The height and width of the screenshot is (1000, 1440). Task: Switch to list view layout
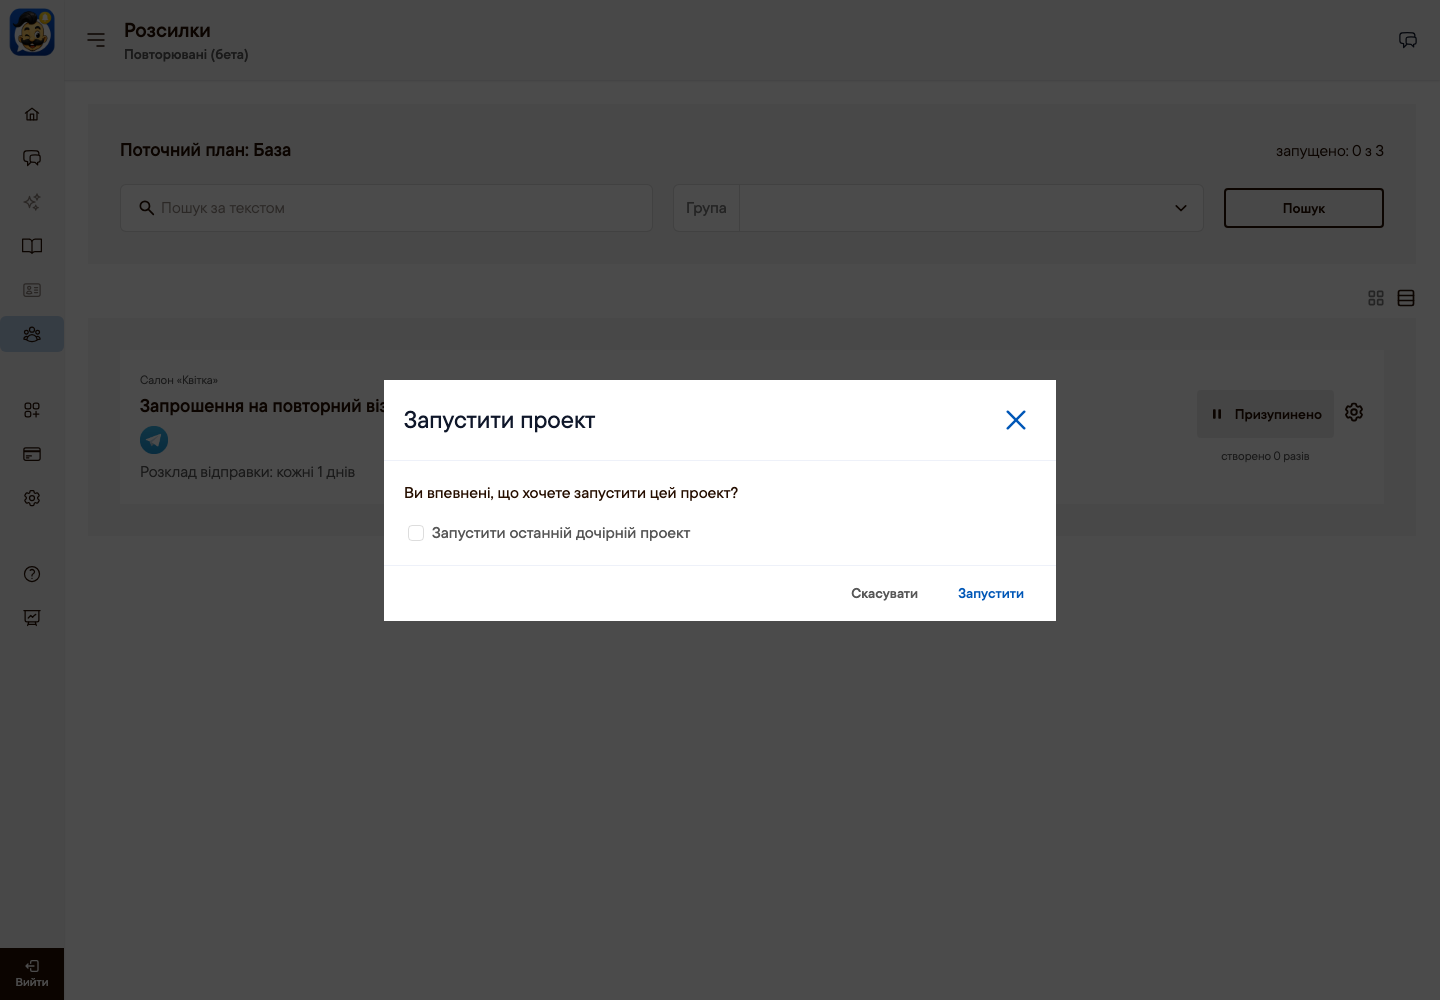tap(1406, 298)
